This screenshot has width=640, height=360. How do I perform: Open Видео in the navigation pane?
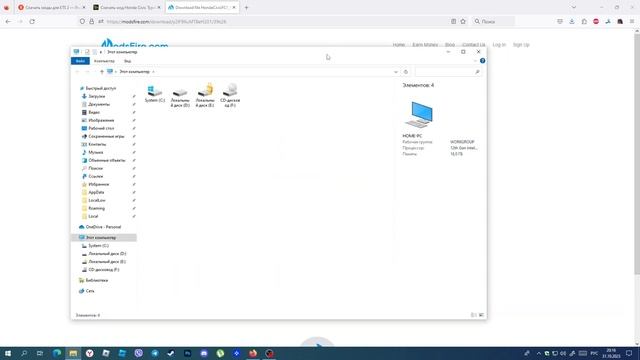(93, 112)
